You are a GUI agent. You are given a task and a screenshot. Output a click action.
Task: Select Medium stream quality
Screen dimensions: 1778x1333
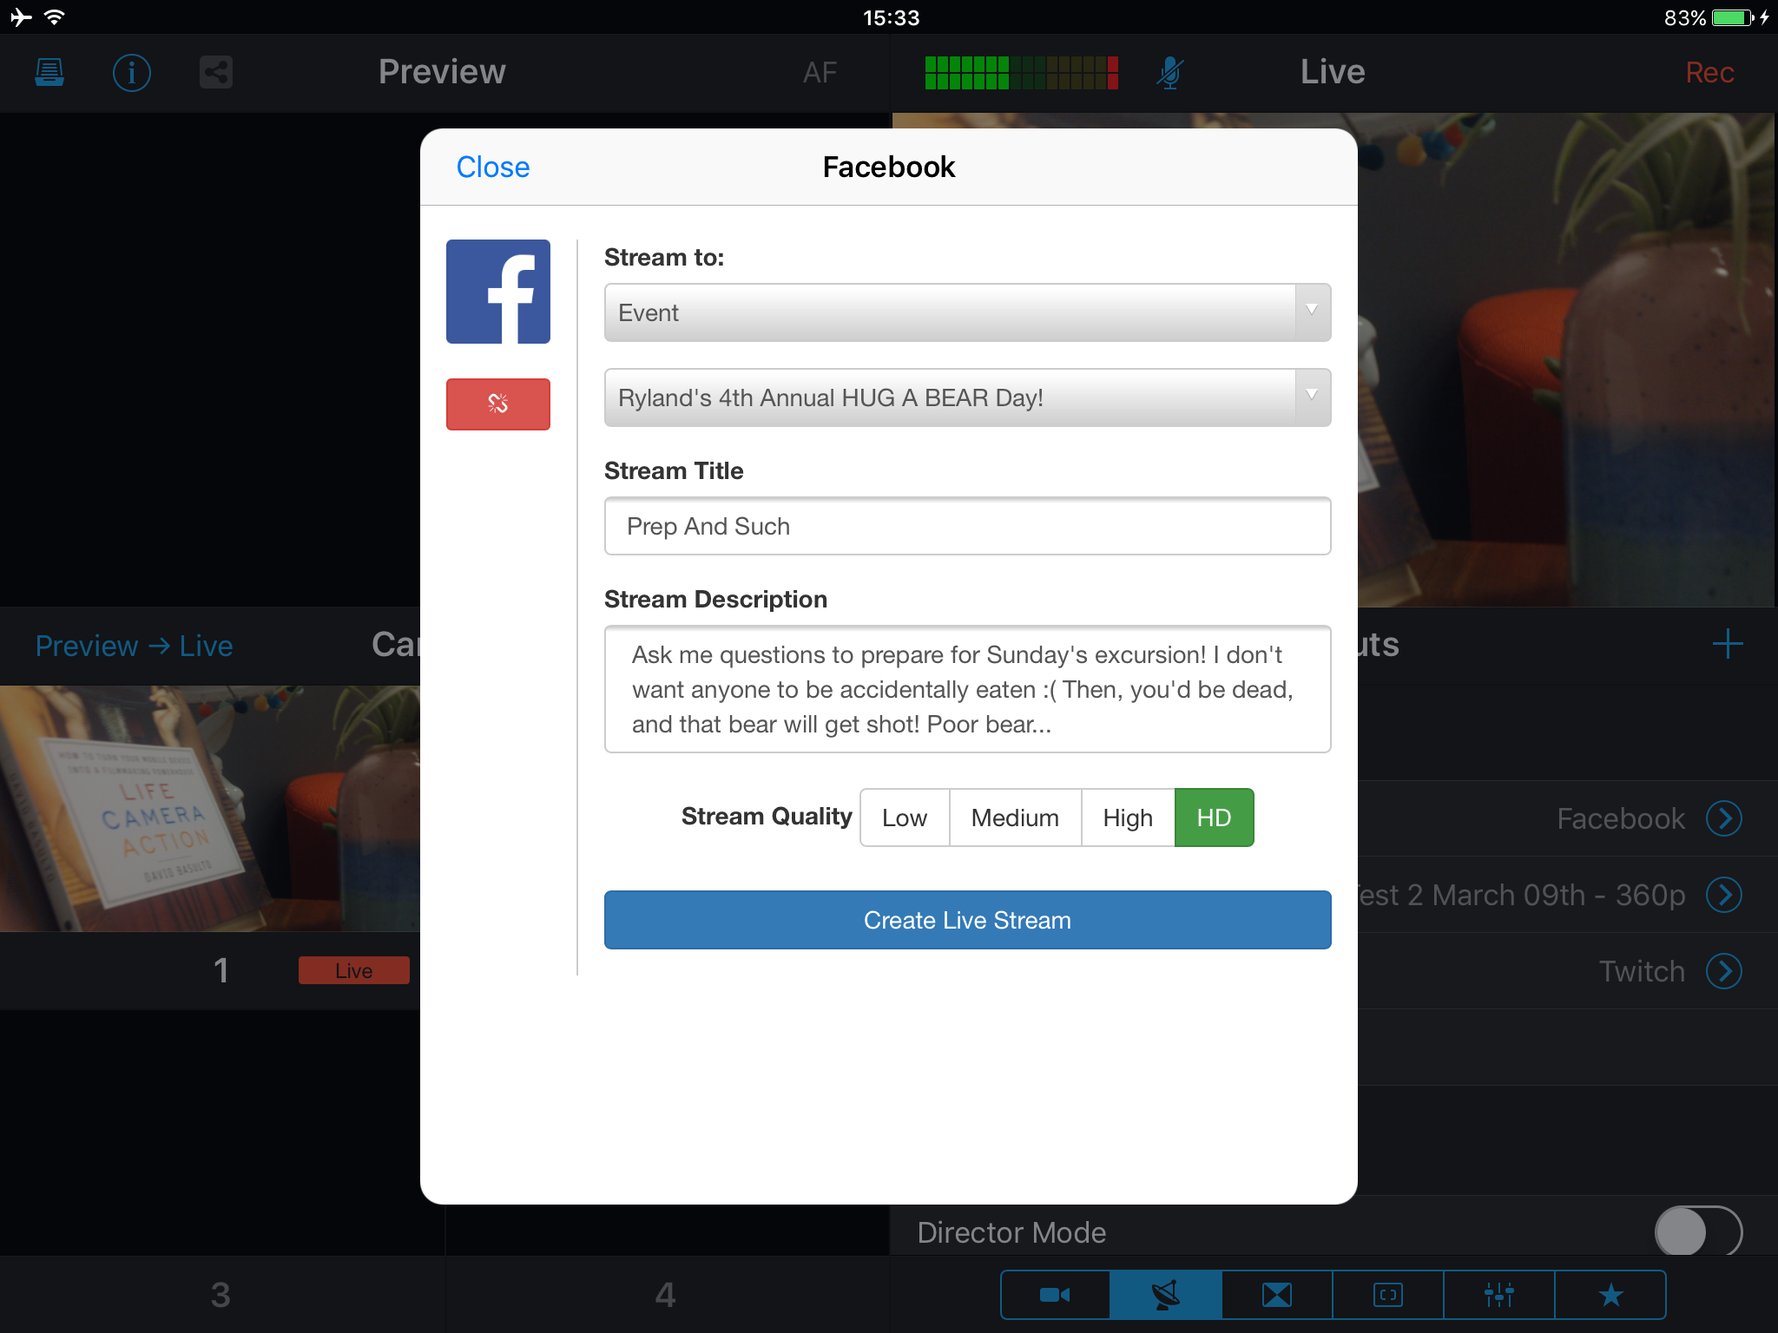click(1014, 817)
